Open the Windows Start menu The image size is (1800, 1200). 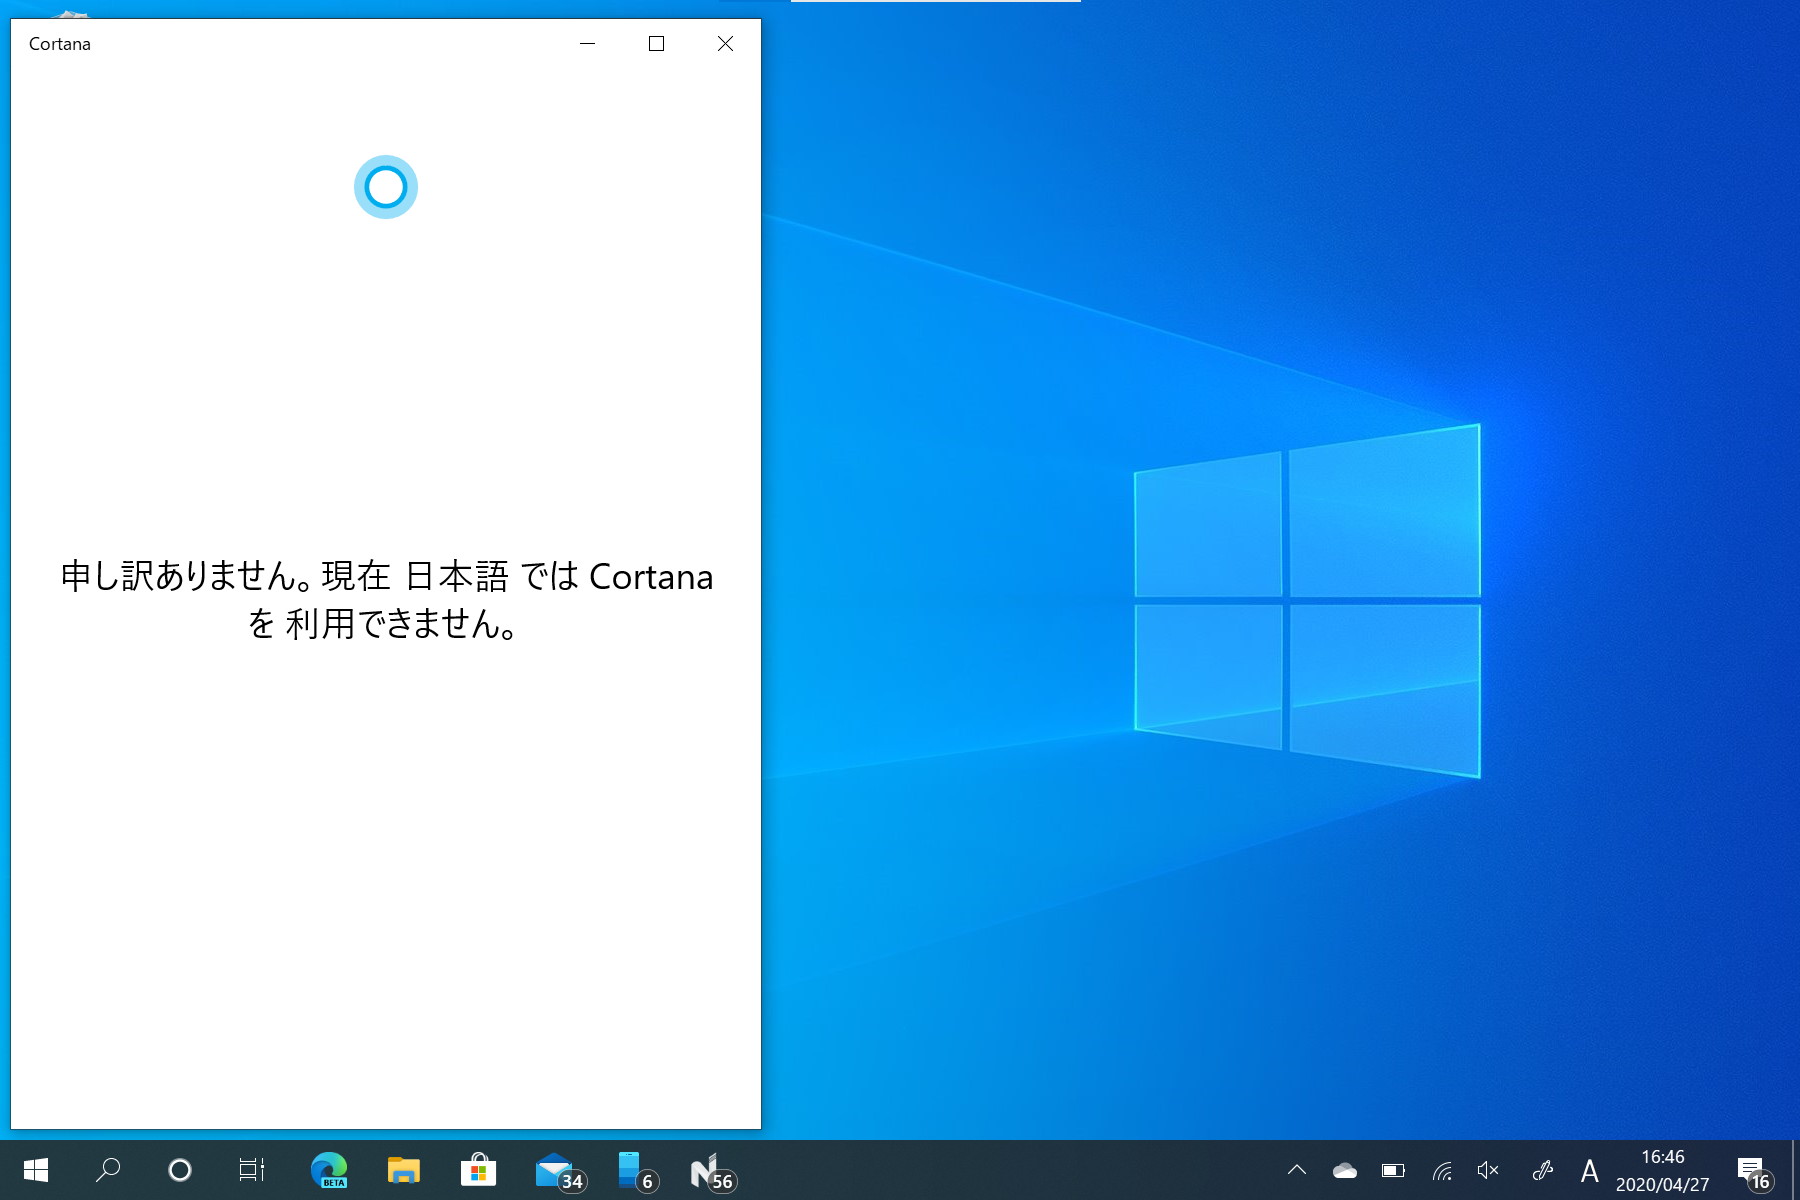[36, 1170]
